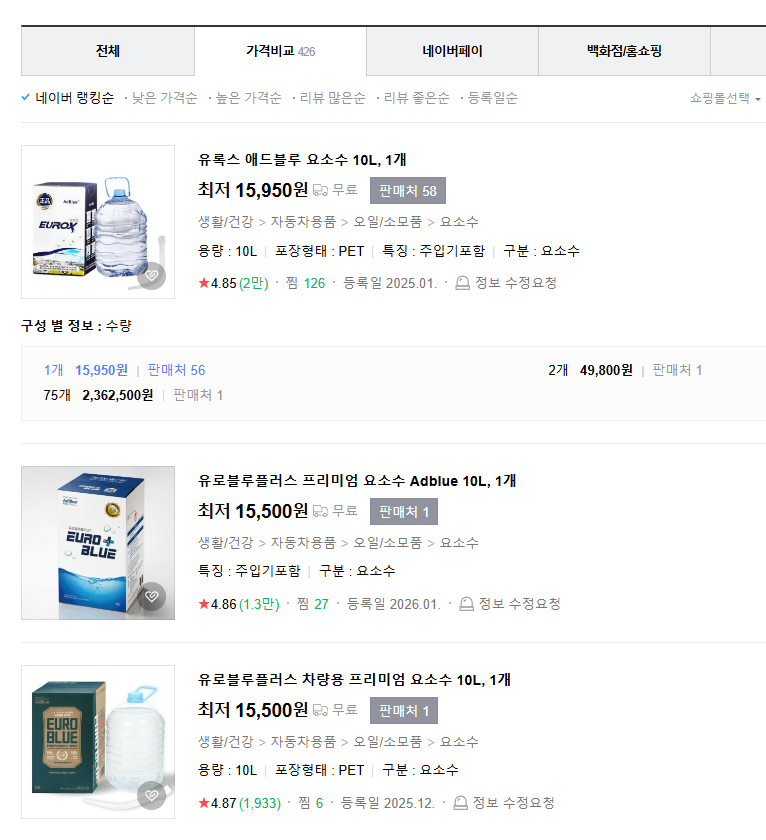766x840 pixels.
Task: Click bell icon beside first 정보 수정요청
Action: coord(462,283)
